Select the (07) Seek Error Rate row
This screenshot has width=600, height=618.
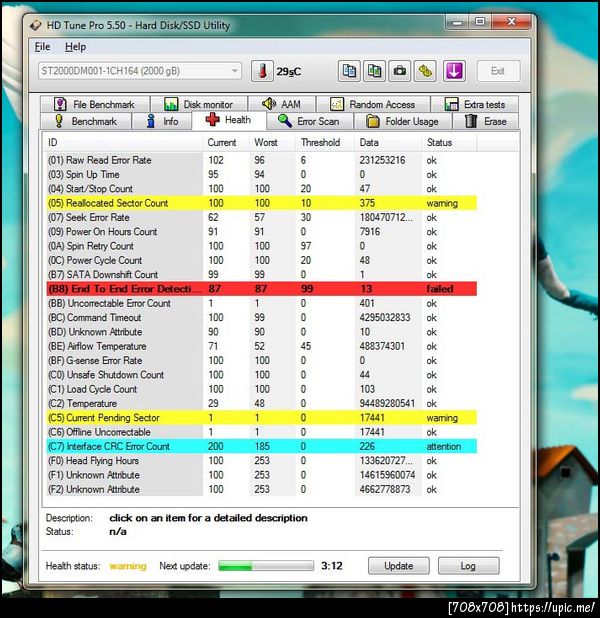[261, 218]
